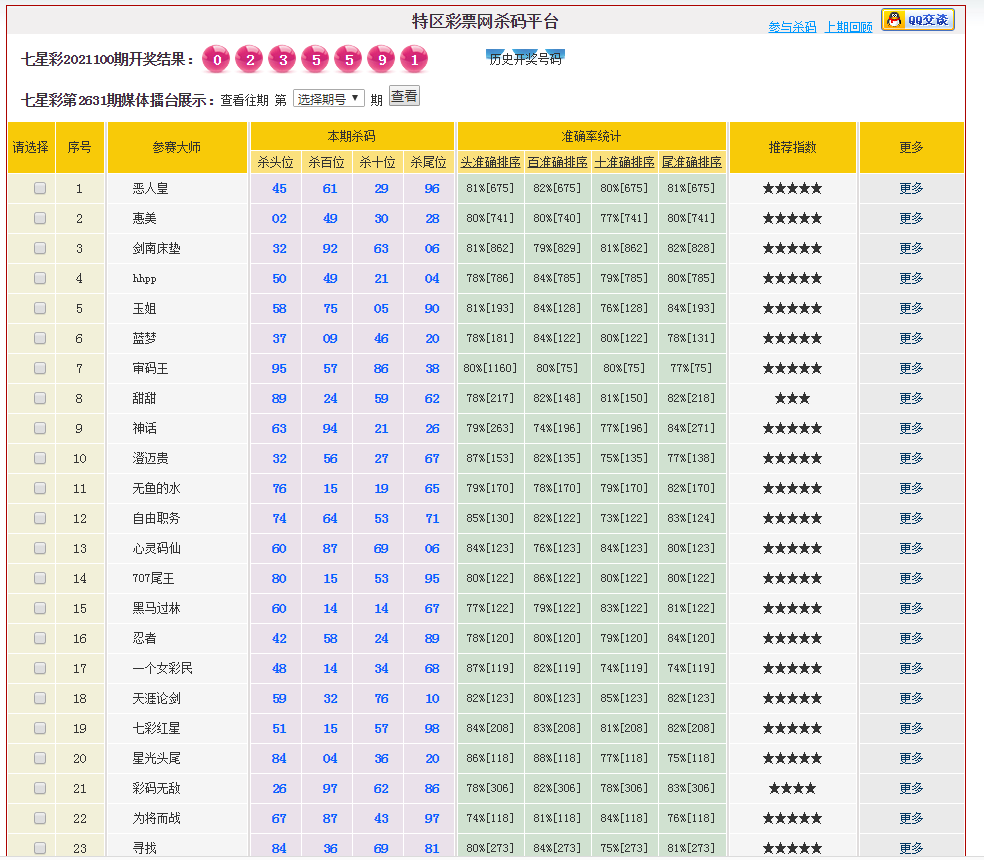Check the box beside 自由职务
Screen dimensions: 984x860
pos(40,518)
